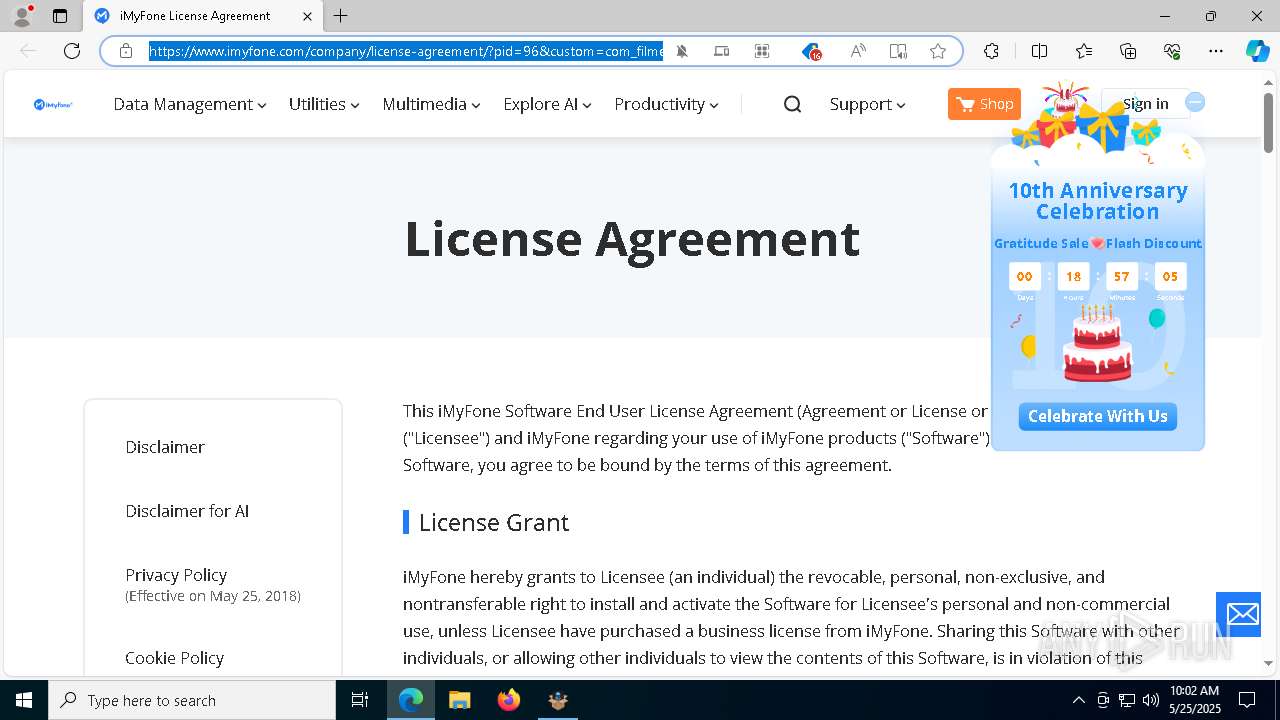The image size is (1280, 720).
Task: Open Task View on the taskbar
Action: tap(360, 700)
